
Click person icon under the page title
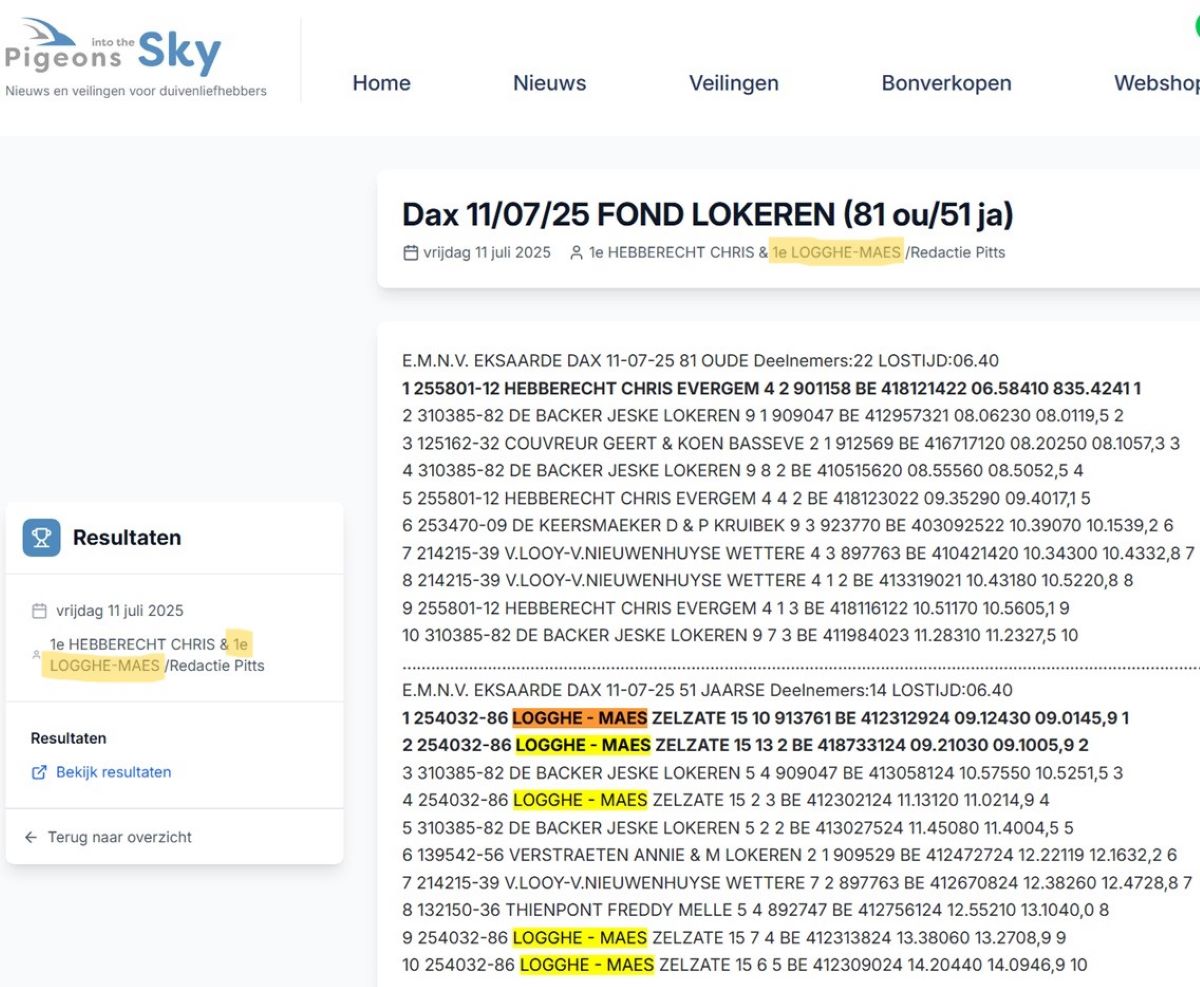click(576, 253)
